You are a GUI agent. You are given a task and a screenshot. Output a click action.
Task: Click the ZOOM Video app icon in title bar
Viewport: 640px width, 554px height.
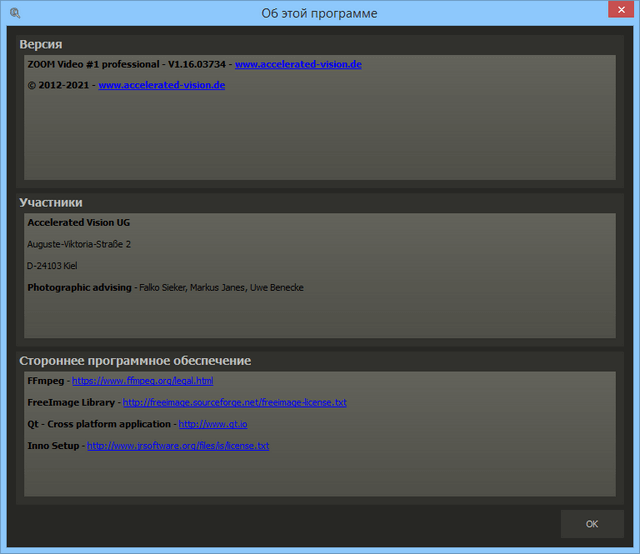tap(15, 13)
